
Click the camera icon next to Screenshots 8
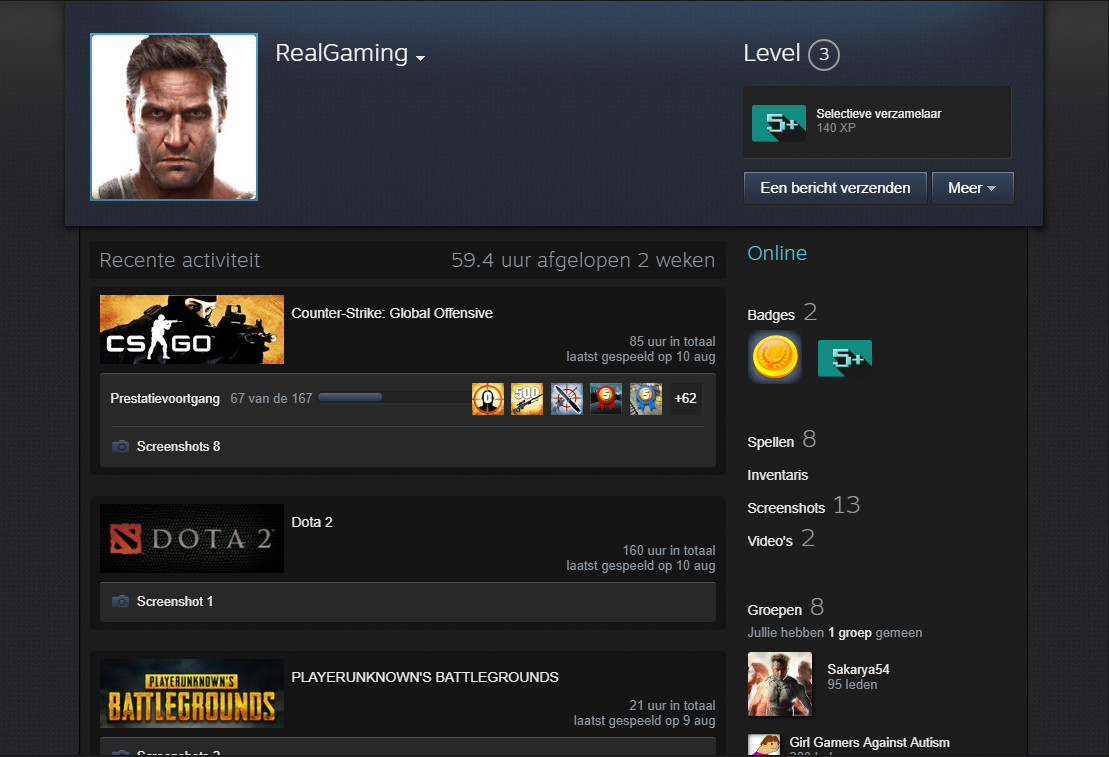120,446
